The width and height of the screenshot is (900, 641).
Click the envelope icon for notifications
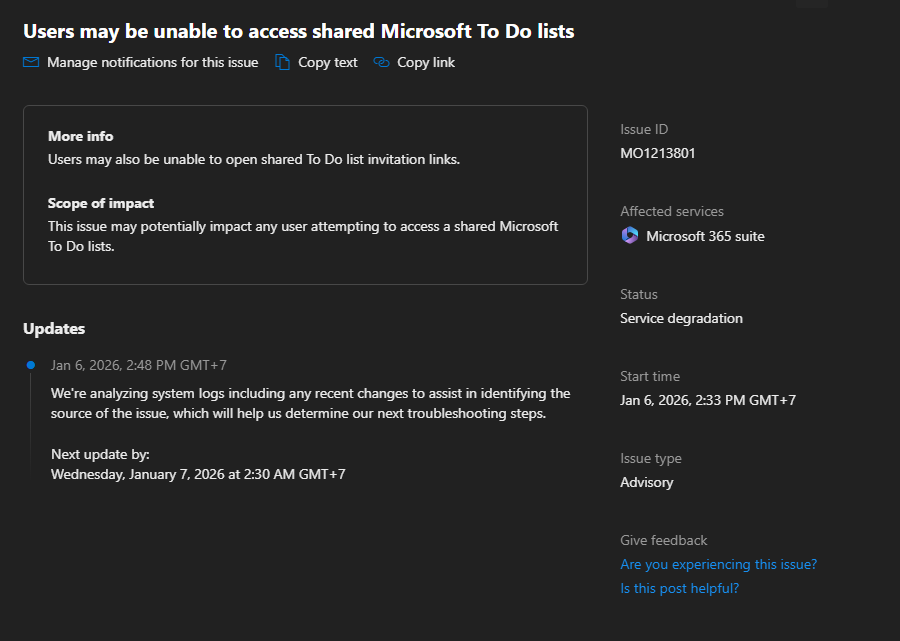(x=31, y=62)
